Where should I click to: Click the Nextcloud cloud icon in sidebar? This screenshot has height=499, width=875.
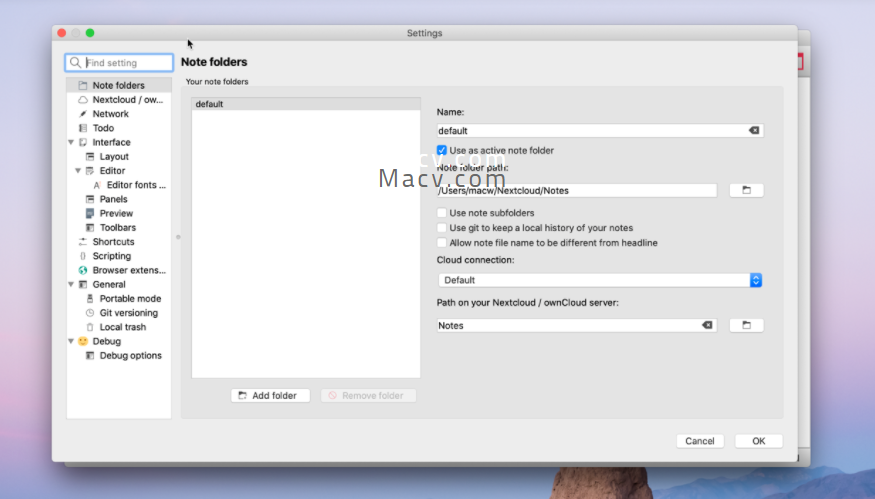click(x=83, y=99)
